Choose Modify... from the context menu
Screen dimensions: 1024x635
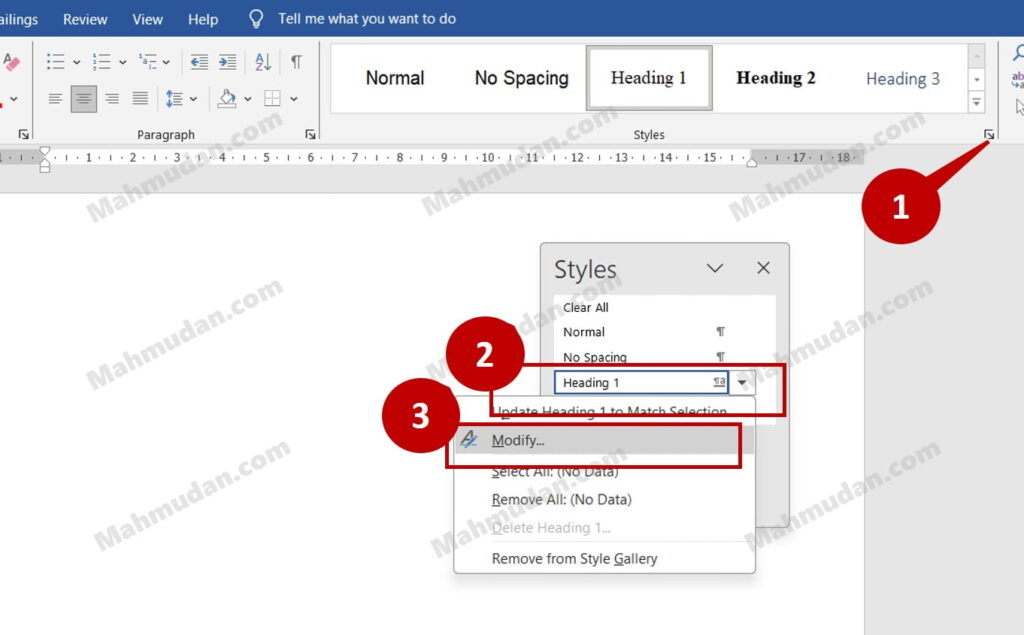click(x=518, y=441)
